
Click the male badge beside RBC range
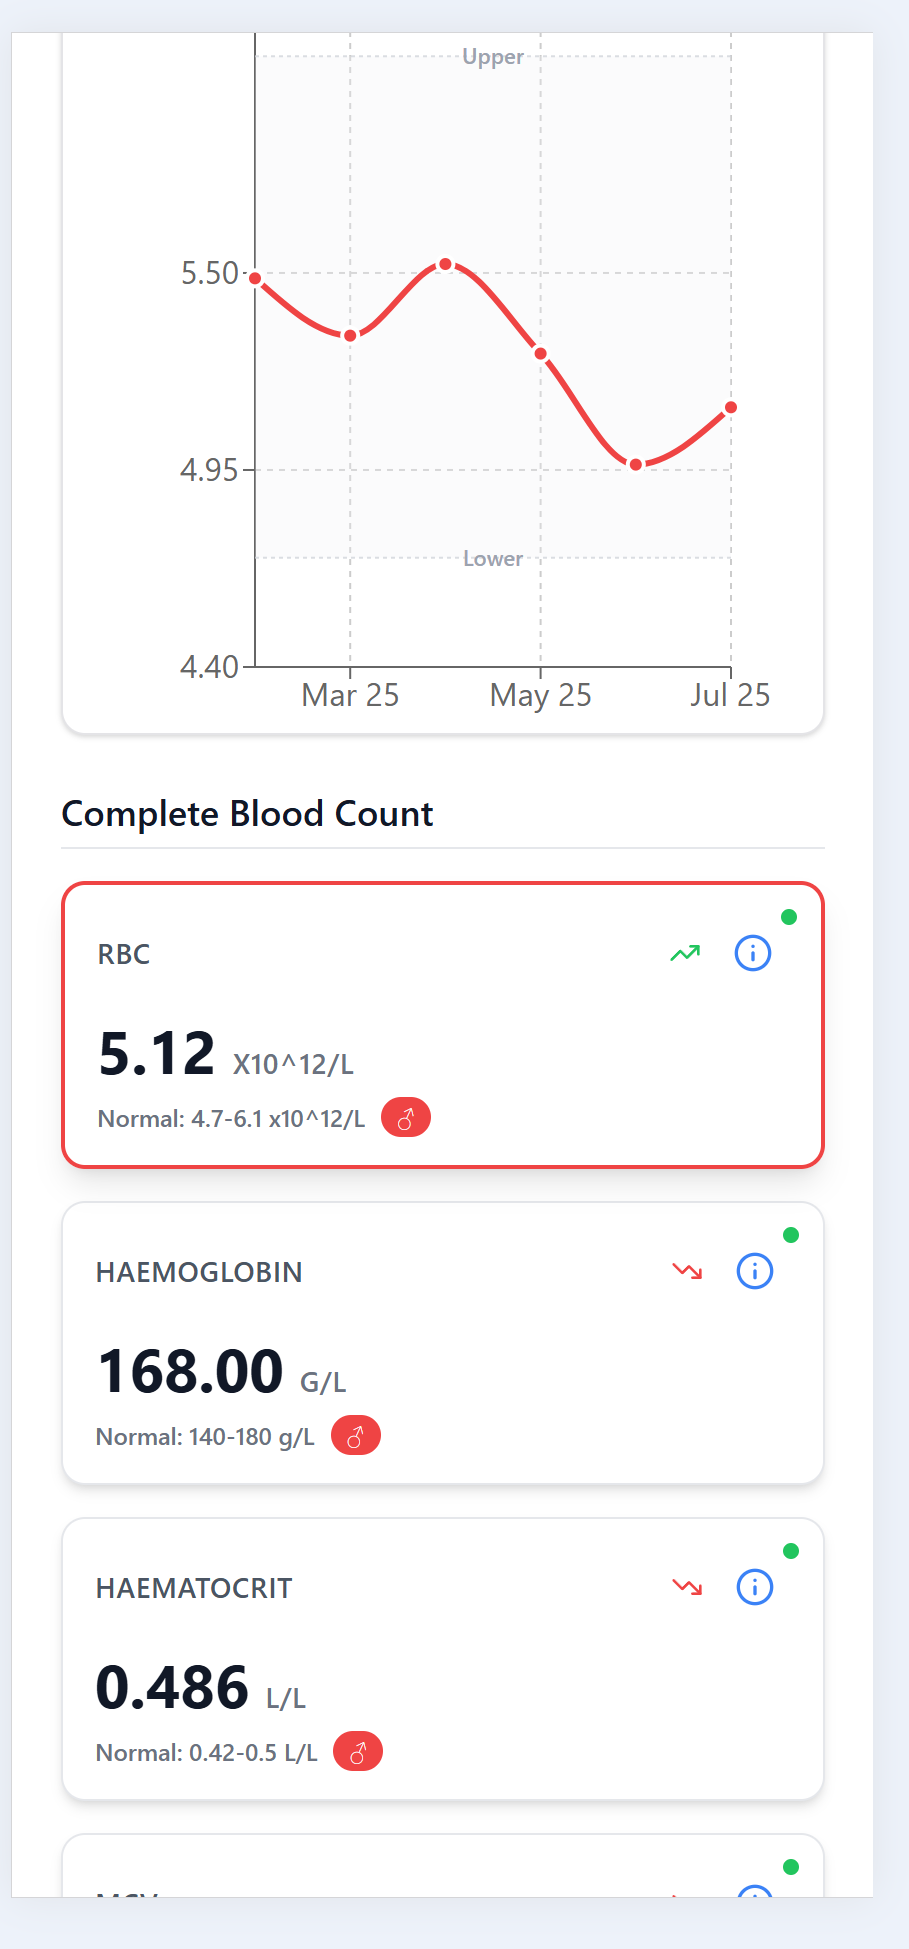[x=406, y=1118]
